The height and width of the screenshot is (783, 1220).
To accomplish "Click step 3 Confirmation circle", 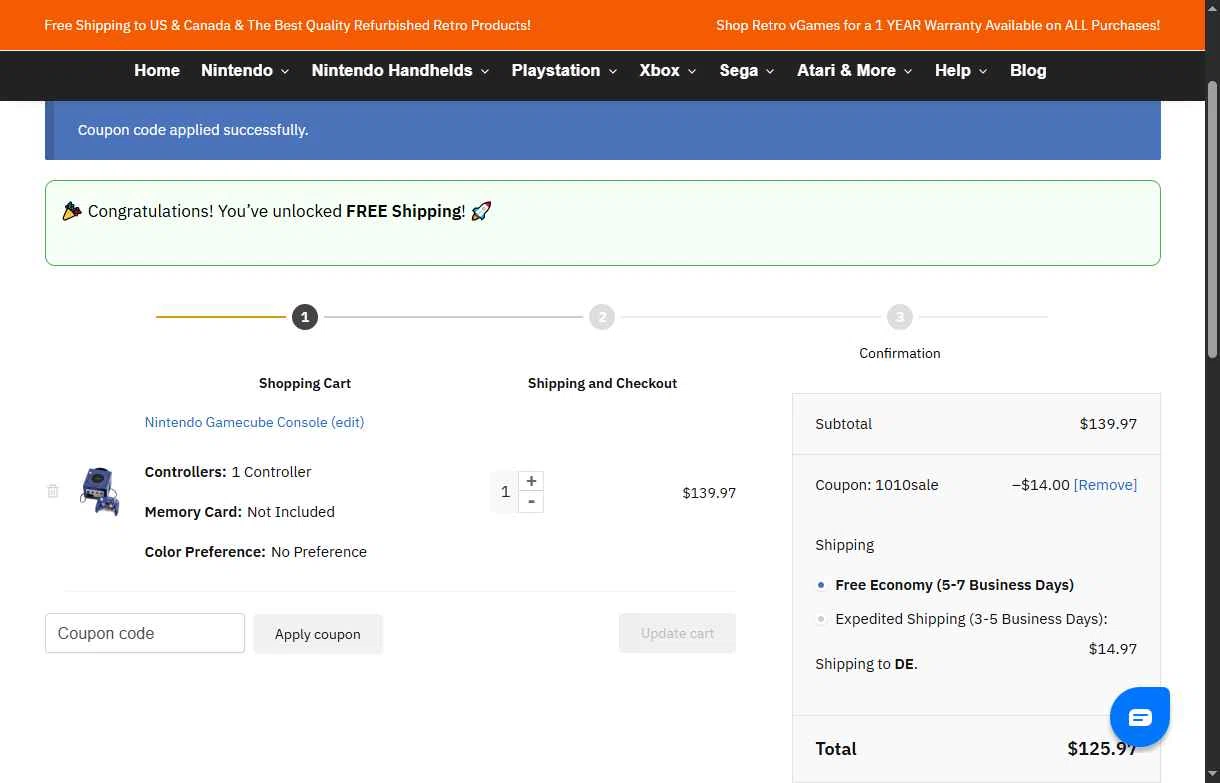I will (900, 318).
